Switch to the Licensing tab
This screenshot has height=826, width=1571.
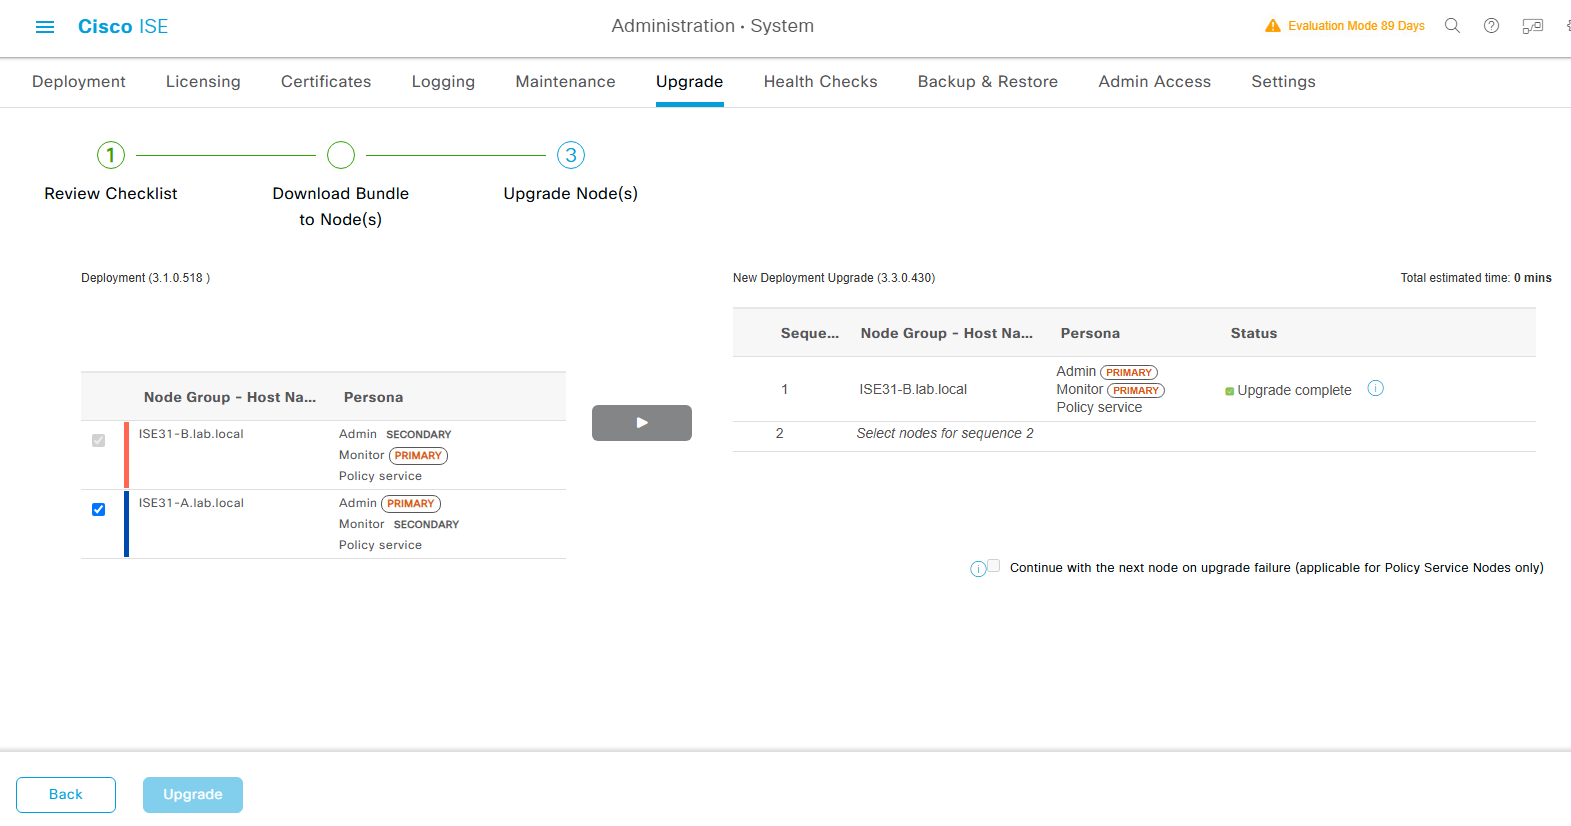[x=203, y=82]
